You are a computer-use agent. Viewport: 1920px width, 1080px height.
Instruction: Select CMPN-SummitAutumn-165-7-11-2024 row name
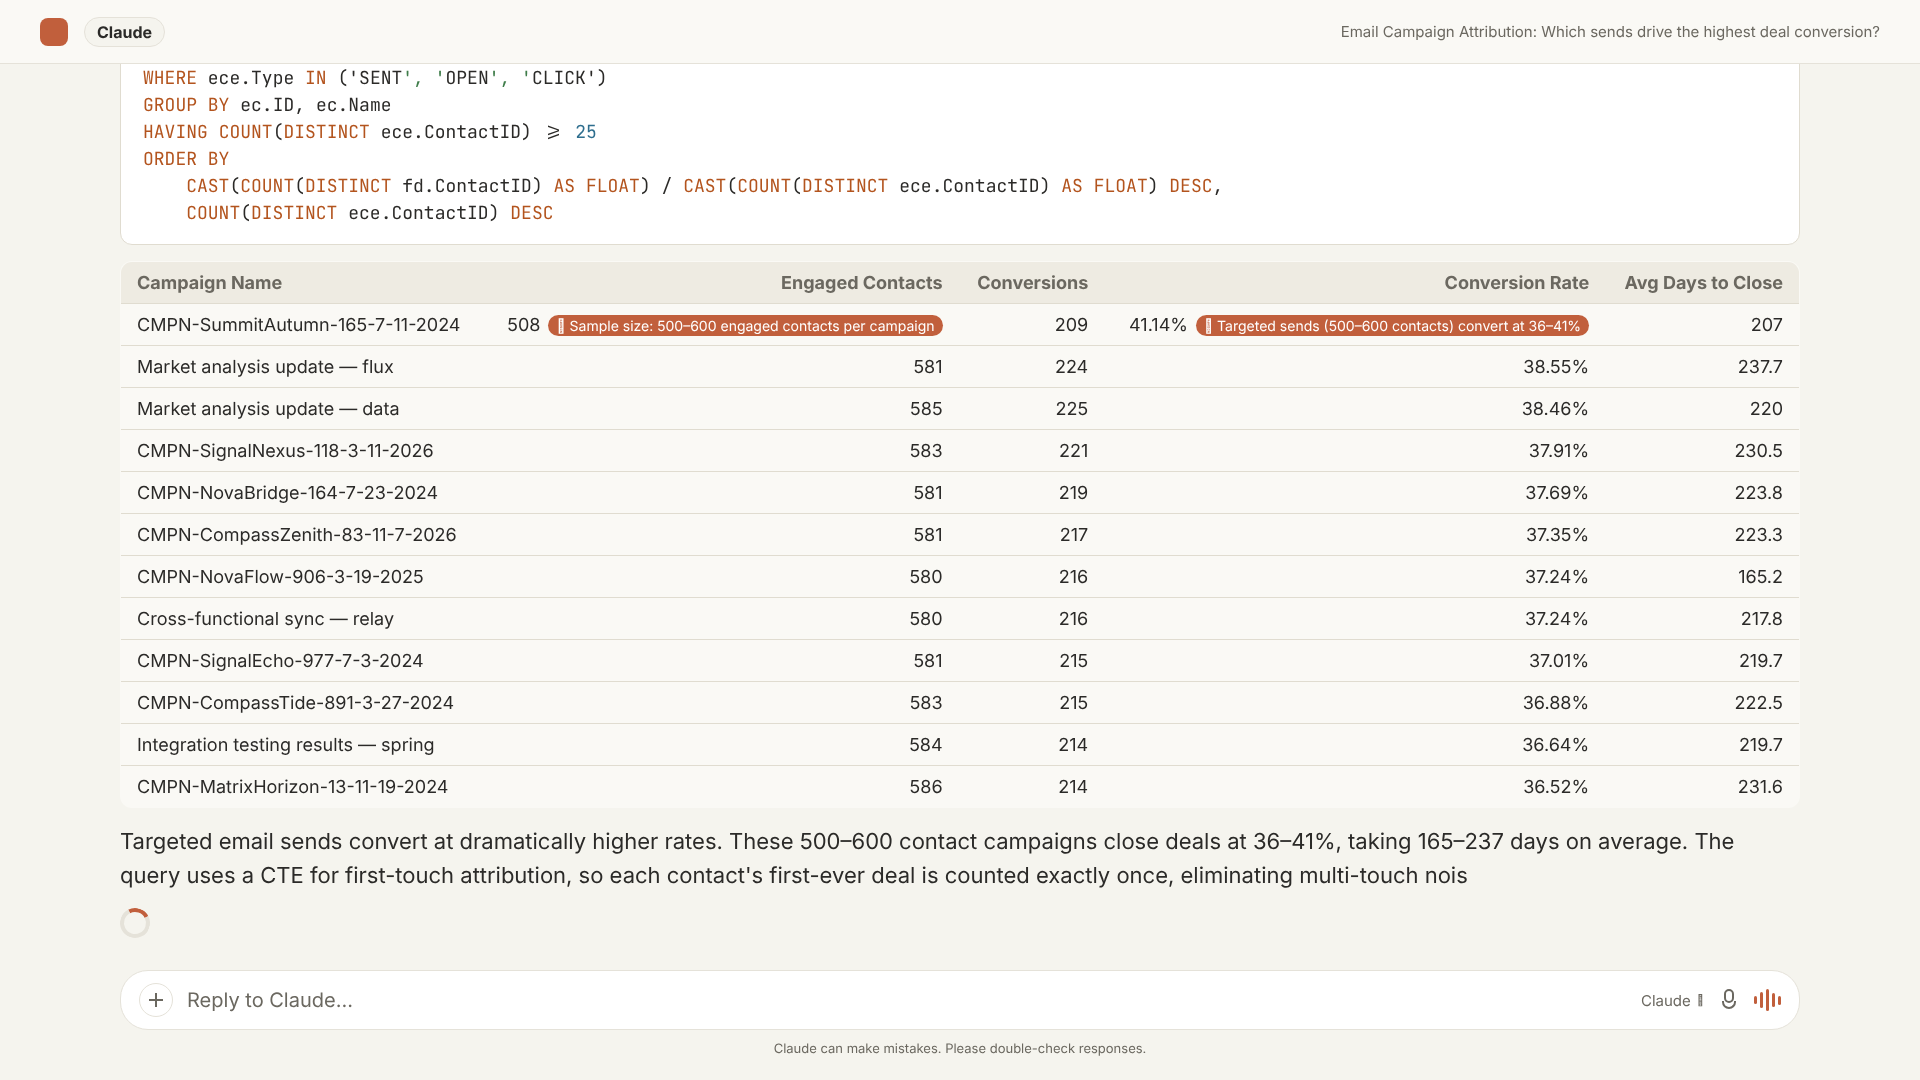[298, 325]
